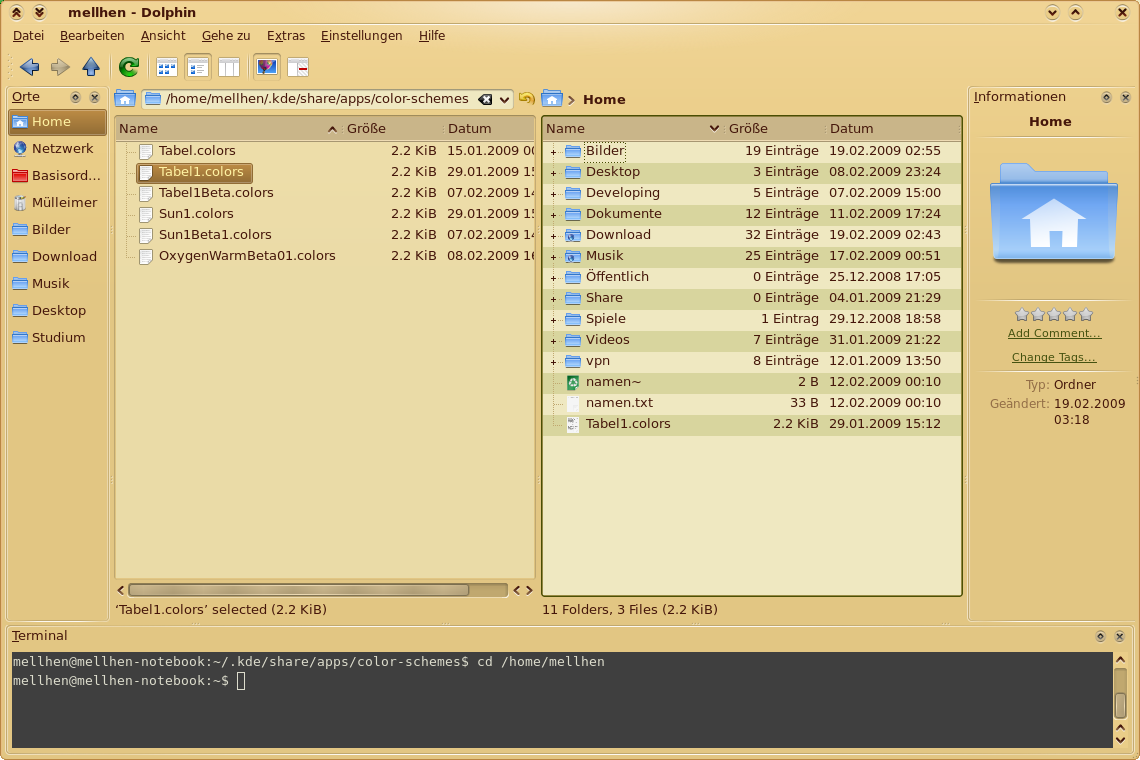1140x760 pixels.
Task: Click right pane home folder icon
Action: click(x=552, y=98)
